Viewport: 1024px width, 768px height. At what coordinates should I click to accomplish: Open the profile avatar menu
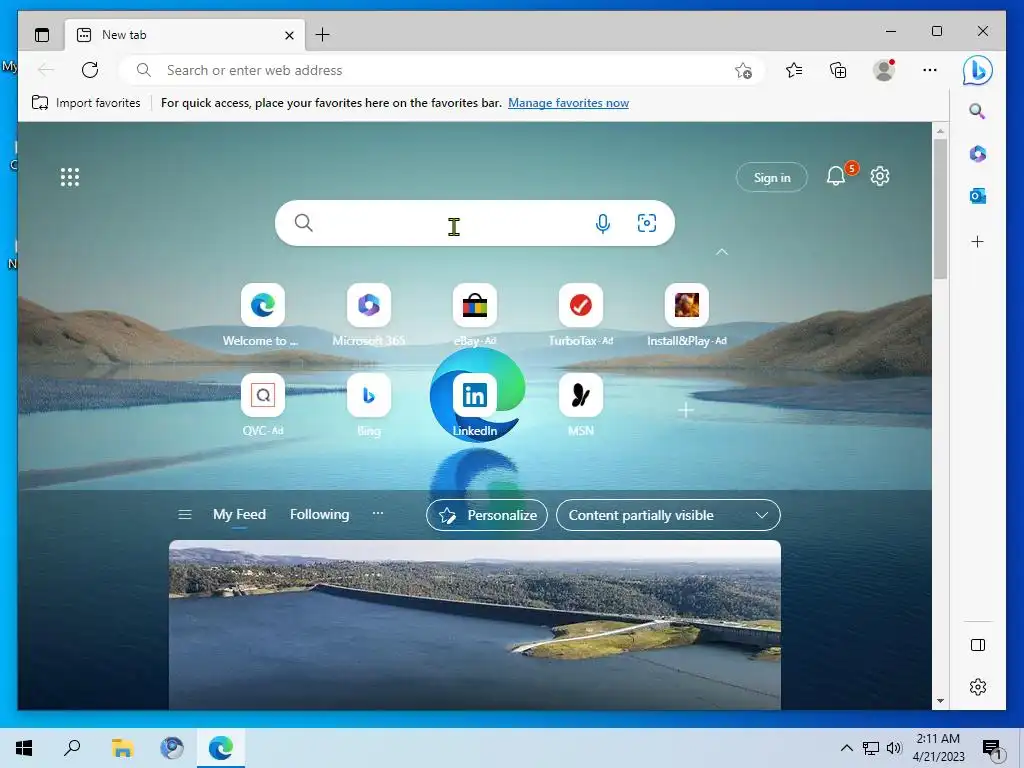coord(884,70)
